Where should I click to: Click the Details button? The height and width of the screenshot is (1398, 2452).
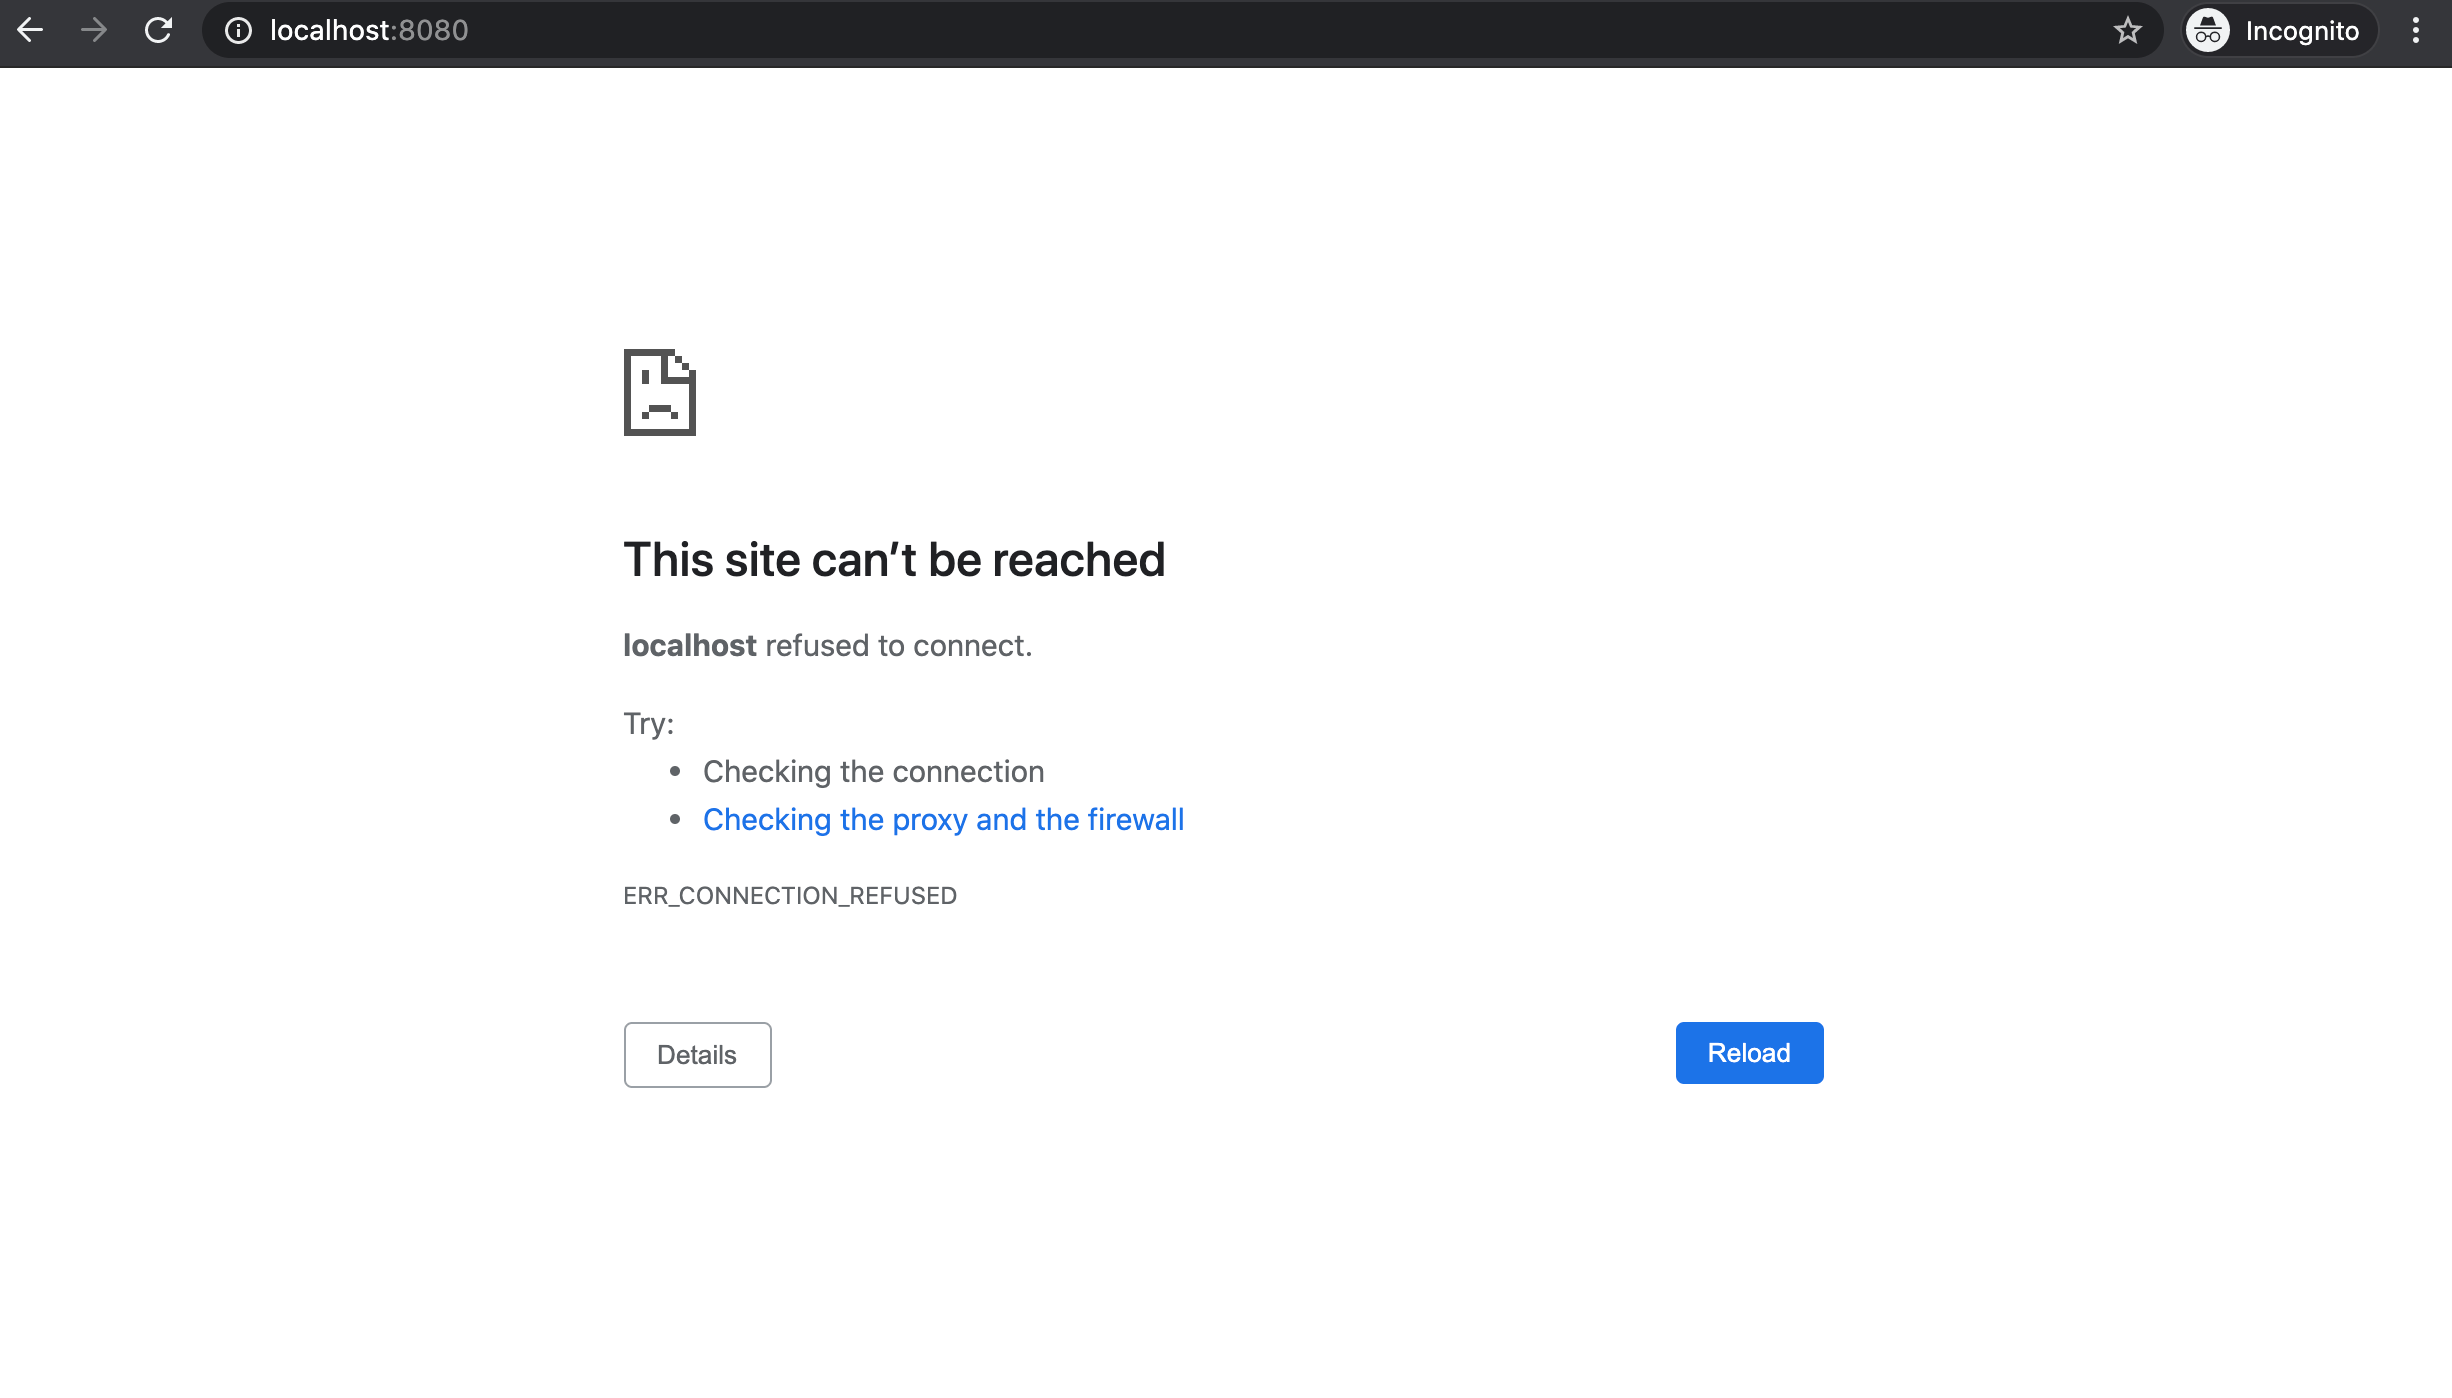pos(696,1054)
